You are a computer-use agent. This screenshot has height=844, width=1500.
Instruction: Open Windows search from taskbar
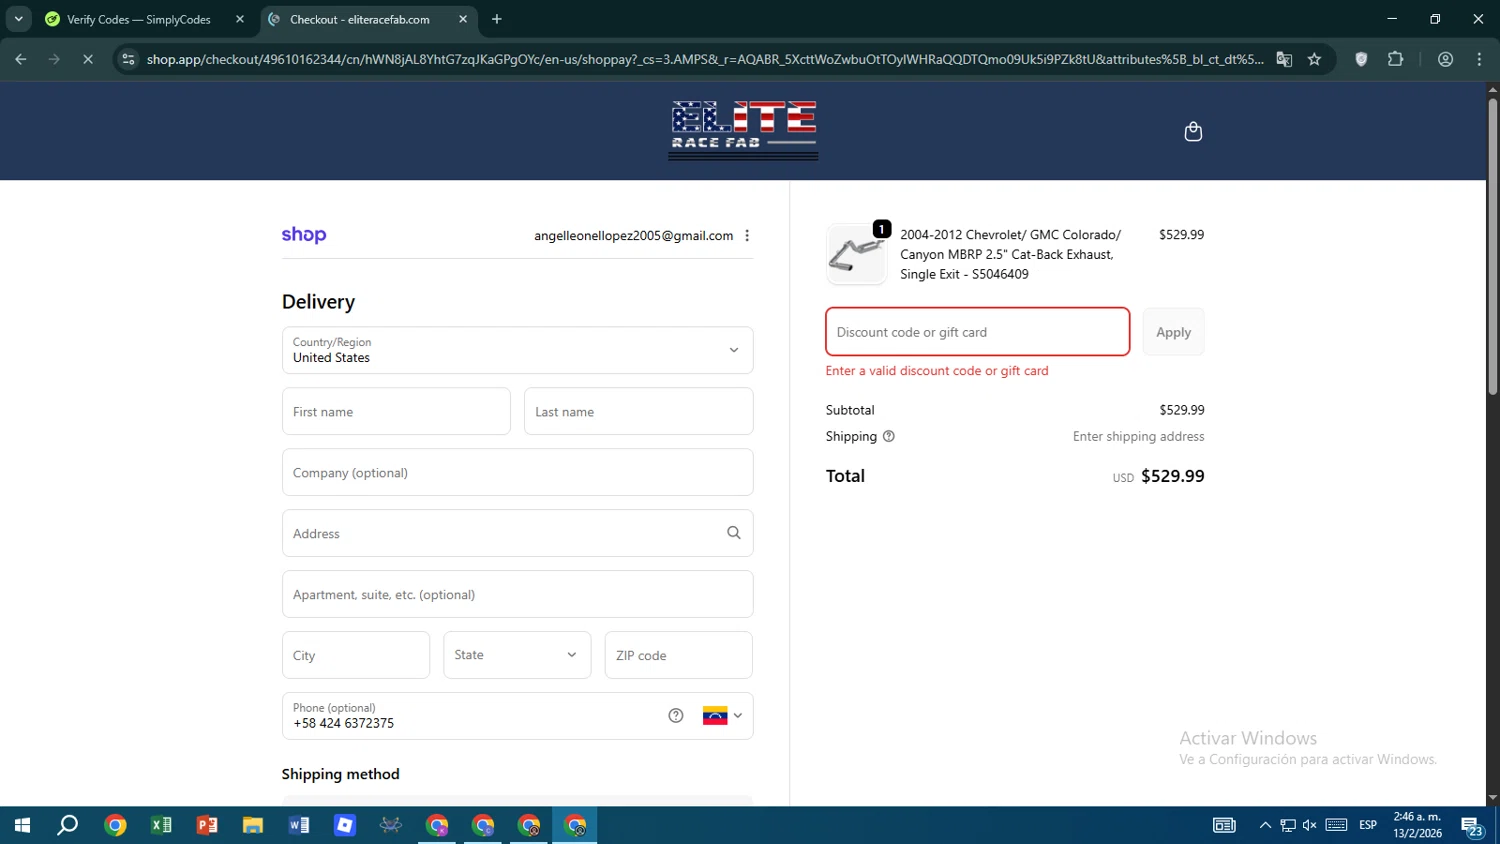tap(68, 825)
